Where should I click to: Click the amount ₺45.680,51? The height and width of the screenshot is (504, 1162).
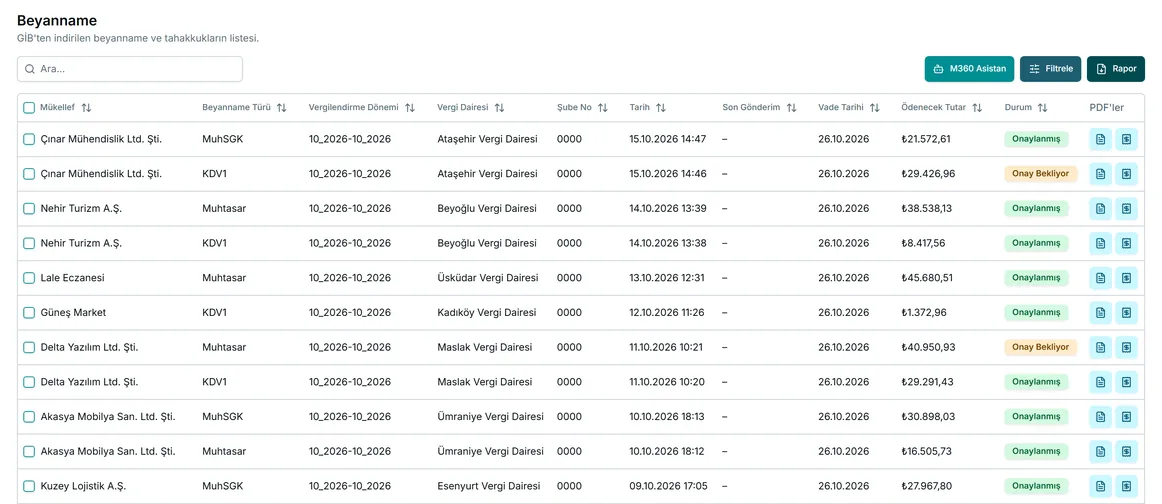(x=927, y=278)
